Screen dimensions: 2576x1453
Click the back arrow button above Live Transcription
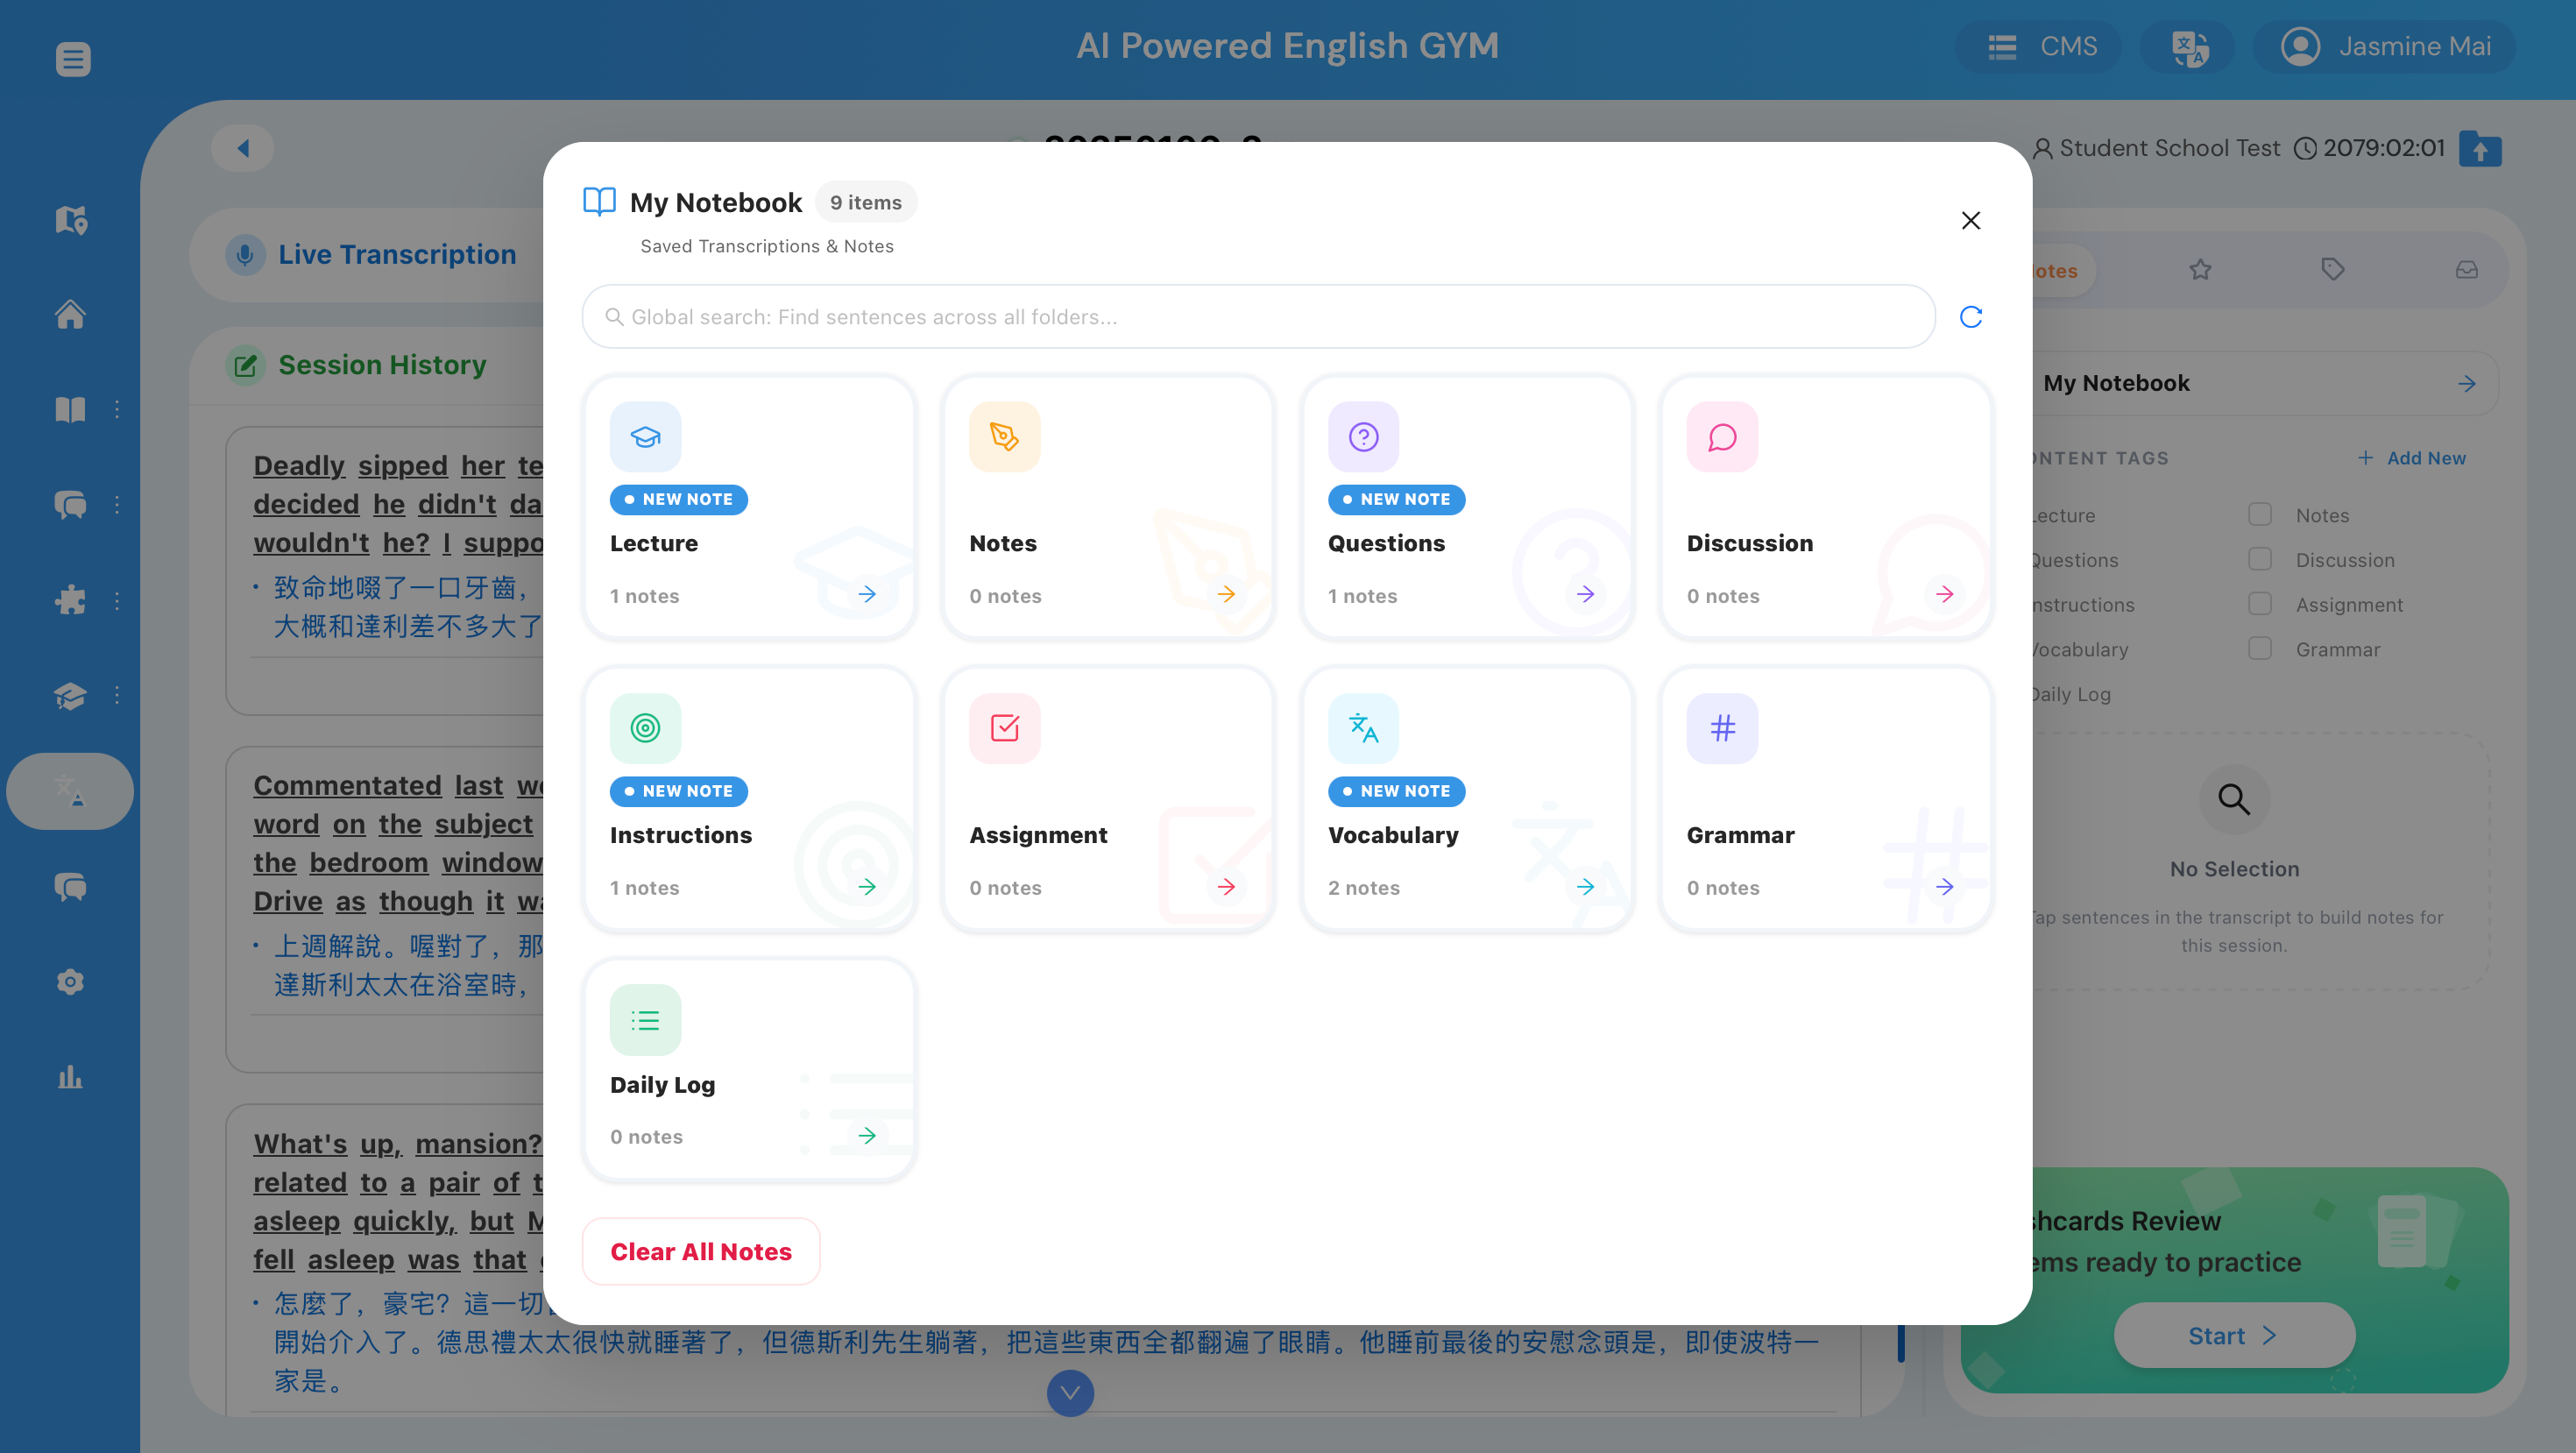click(243, 149)
